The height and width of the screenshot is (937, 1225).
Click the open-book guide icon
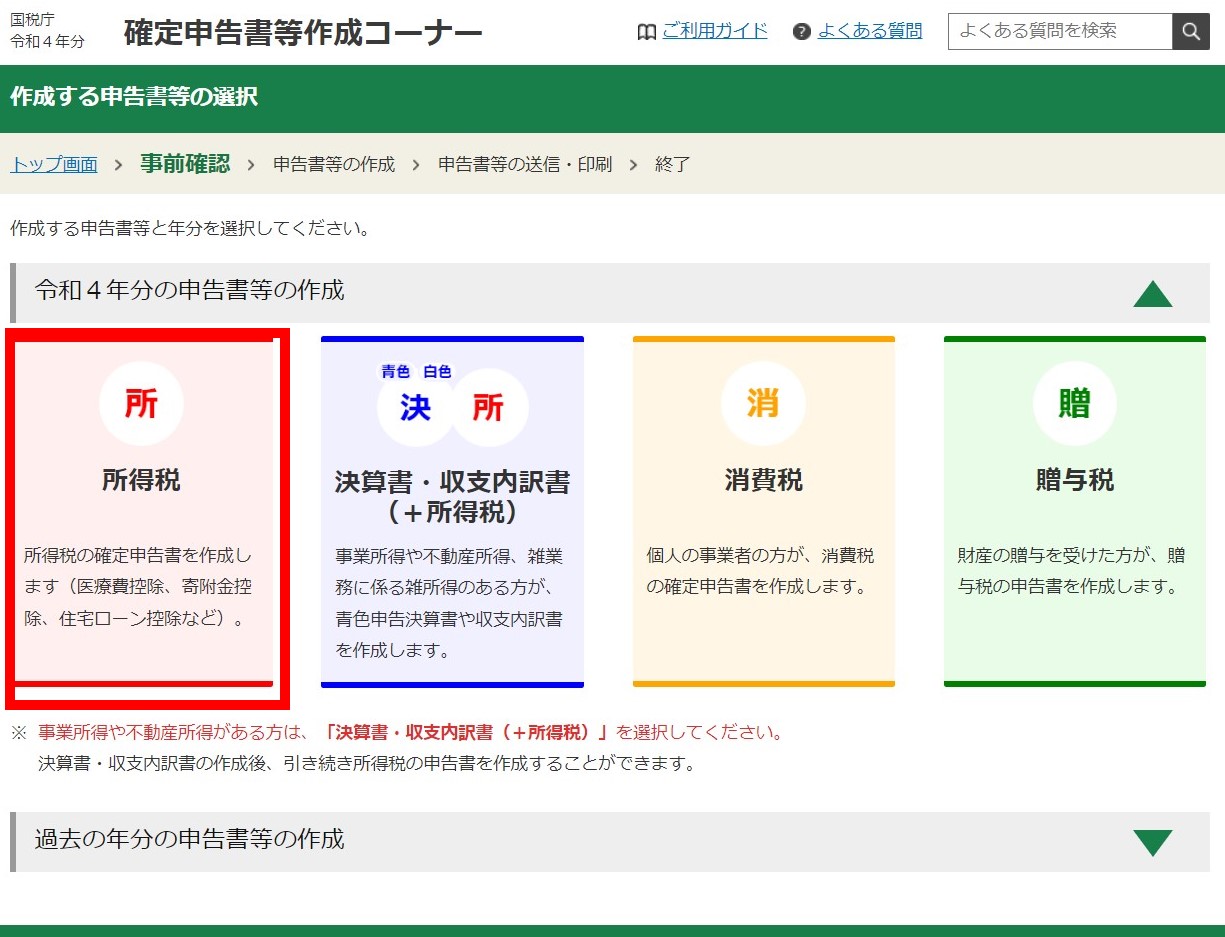click(x=646, y=32)
